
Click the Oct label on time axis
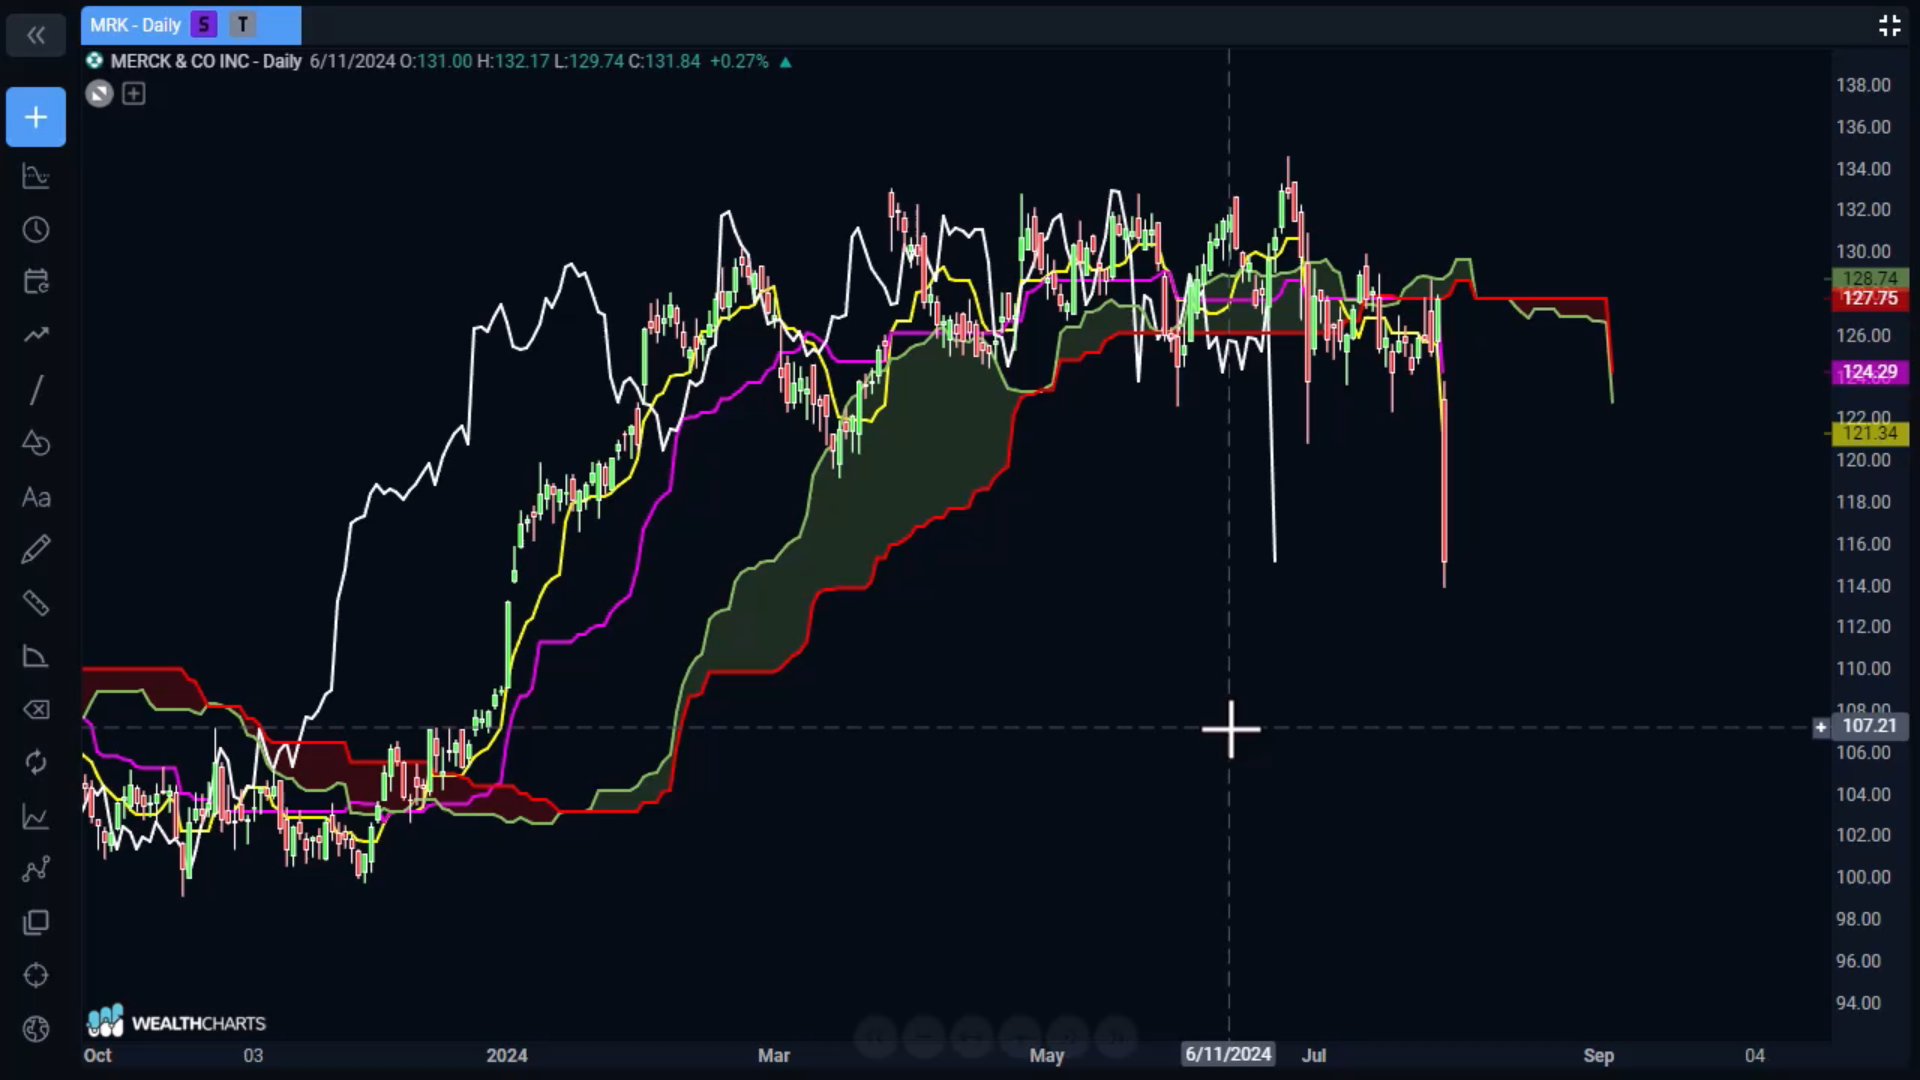click(x=97, y=1055)
